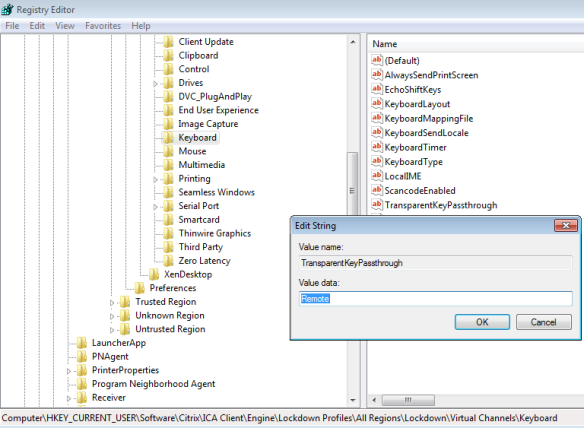The width and height of the screenshot is (584, 428).
Task: Expand the Unknown Region node
Action: tap(112, 316)
